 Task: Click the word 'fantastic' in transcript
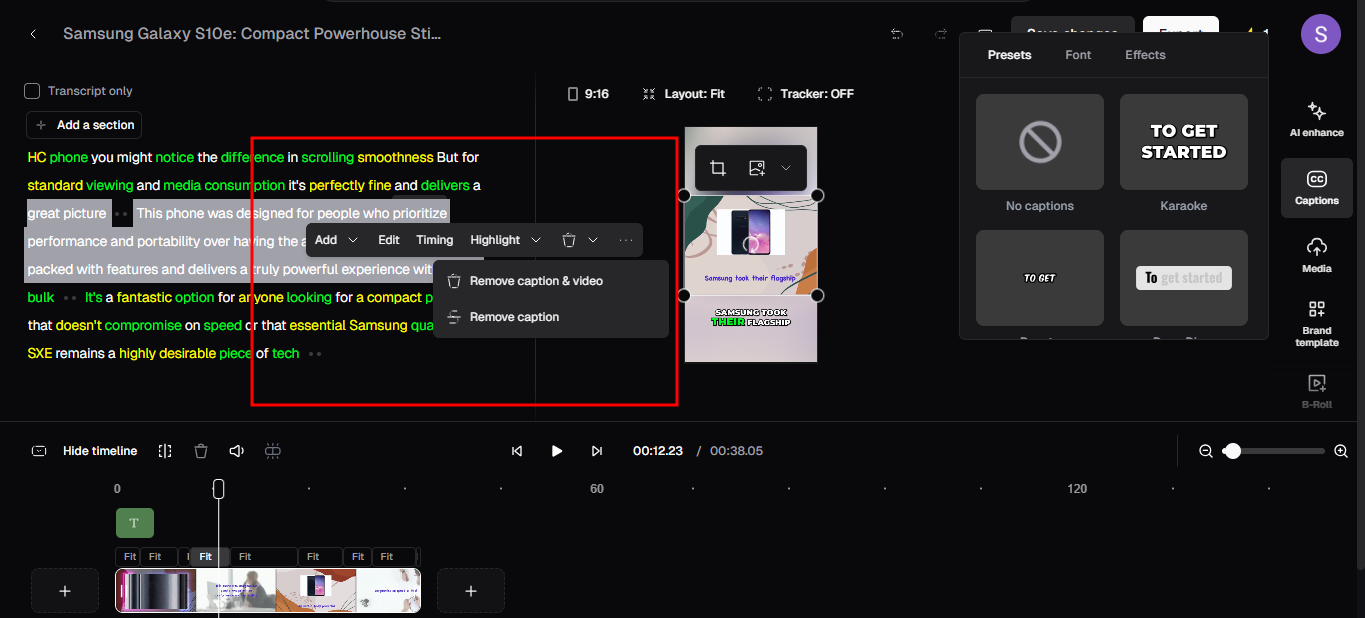[x=145, y=297]
